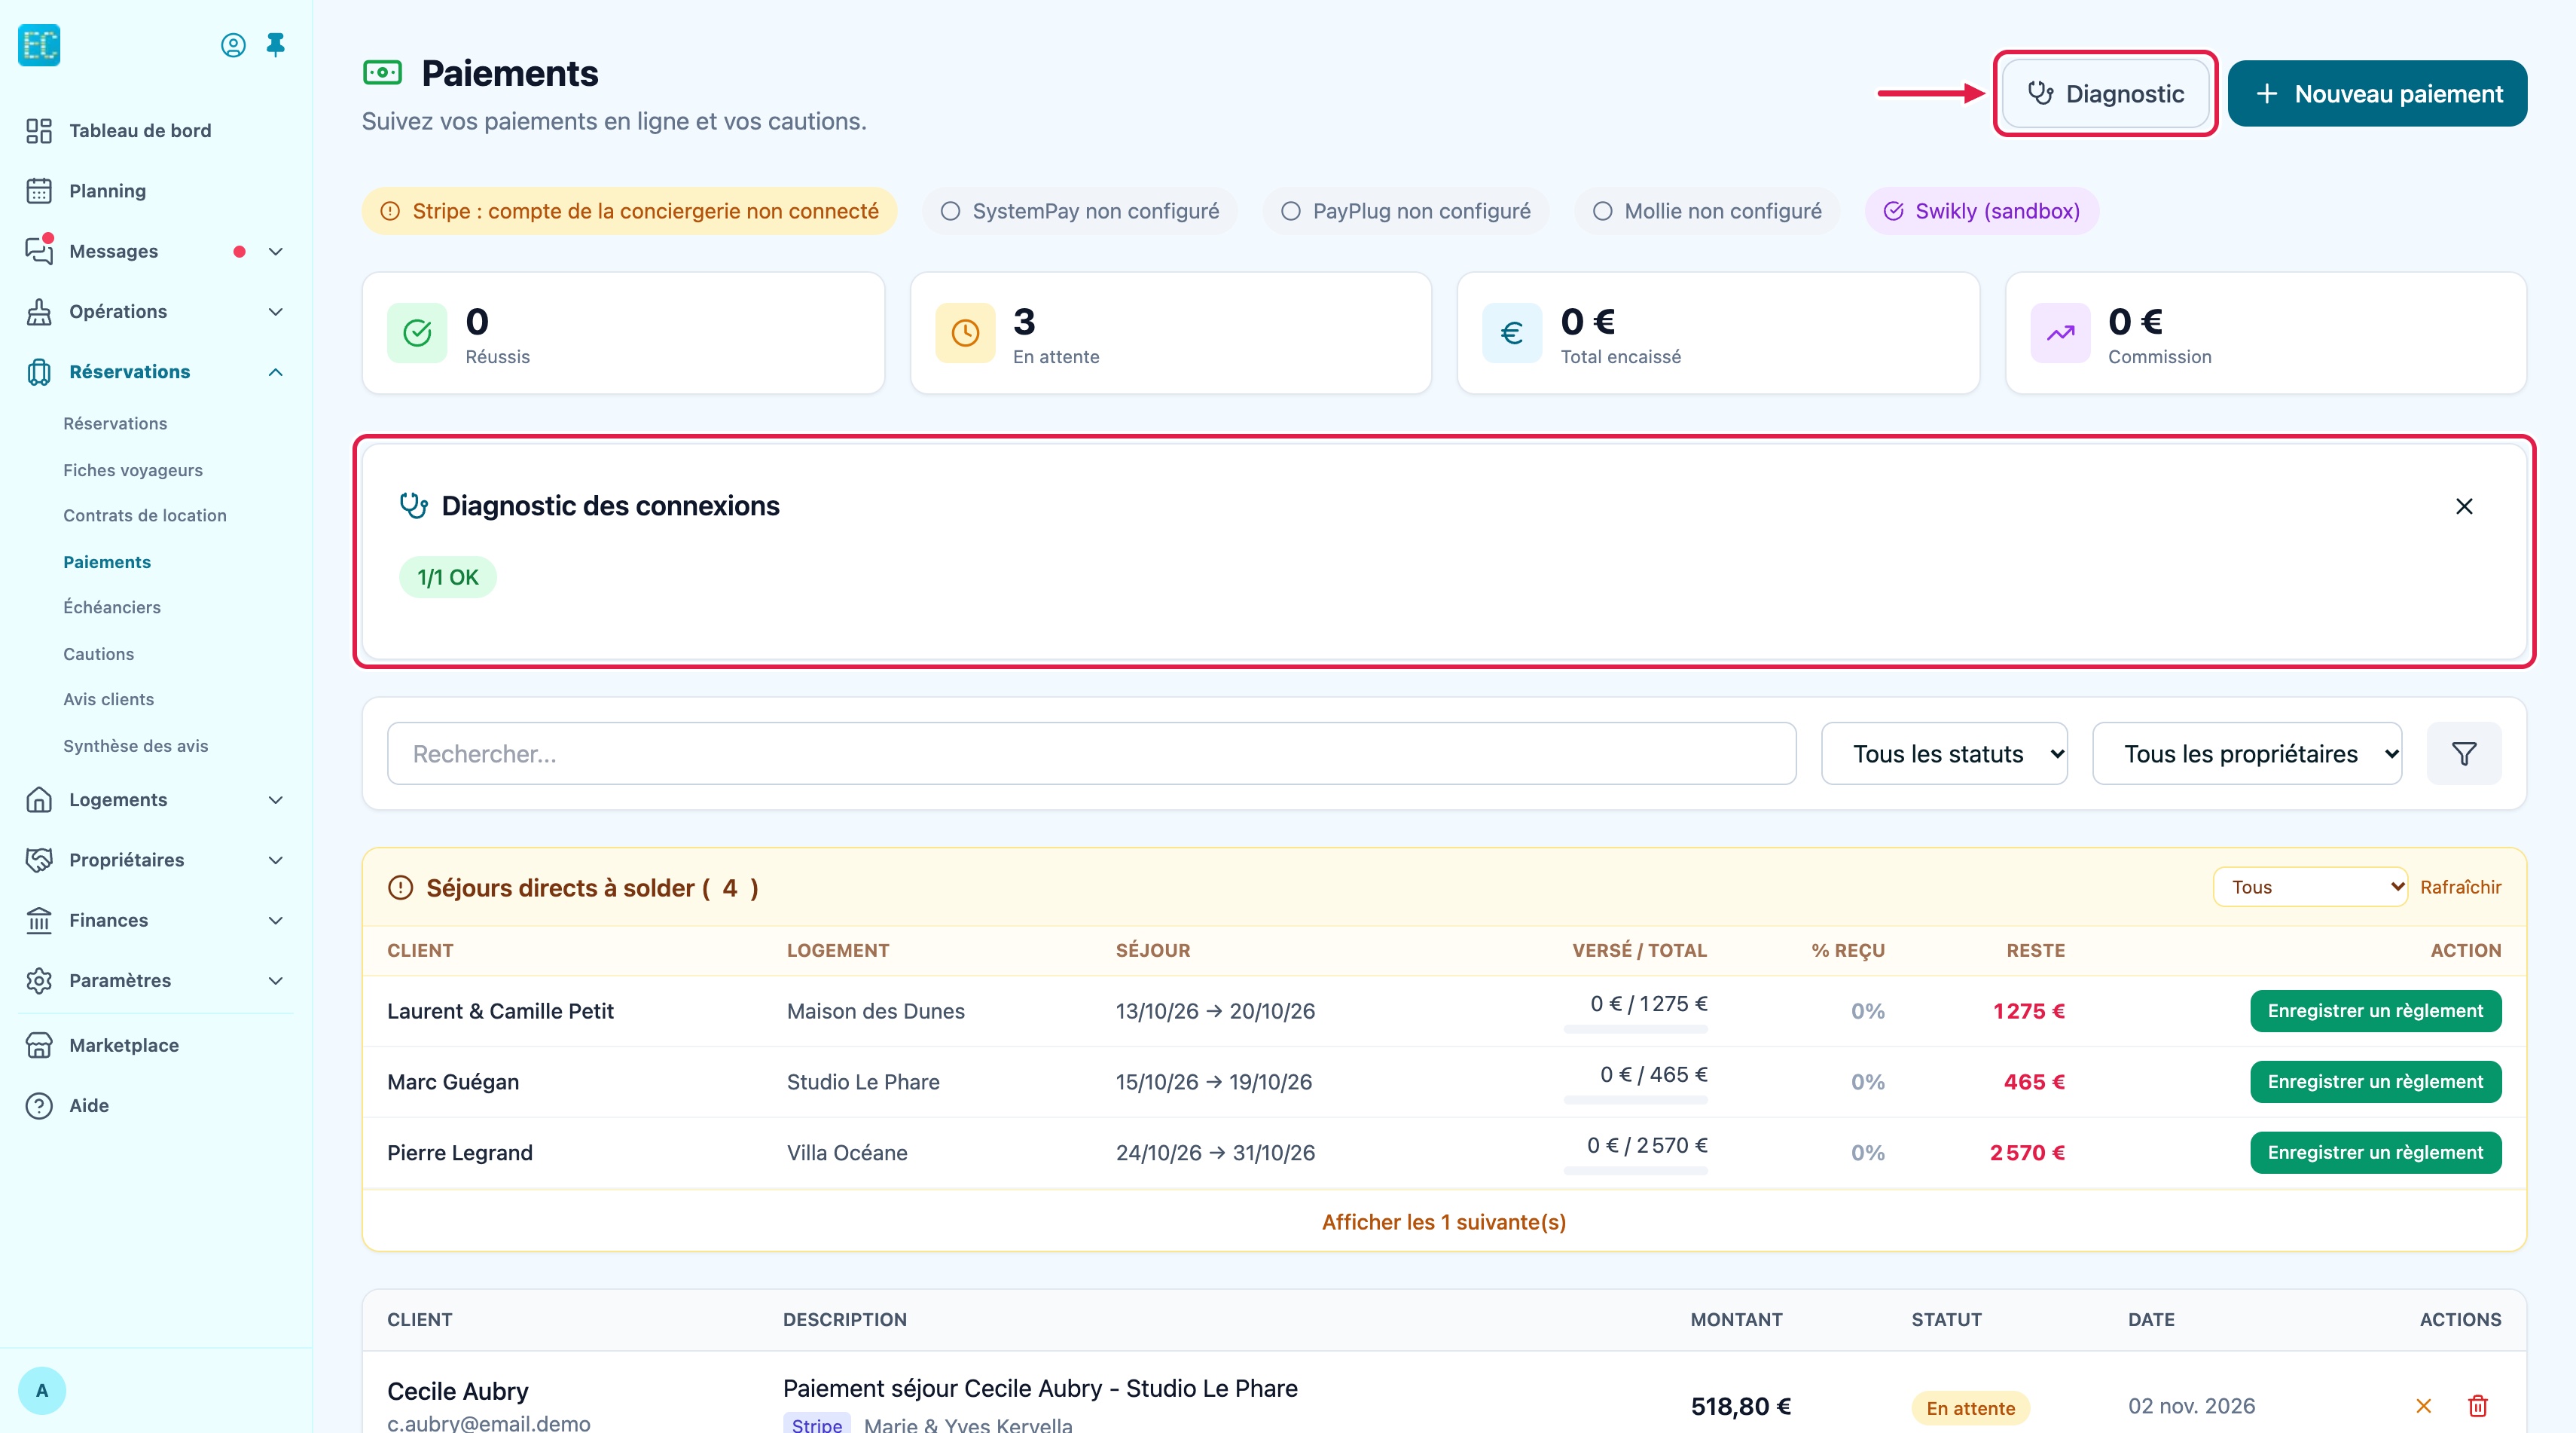Viewport: 2576px width, 1433px height.
Task: Go to Échéanciers submenu item
Action: pos(112,607)
